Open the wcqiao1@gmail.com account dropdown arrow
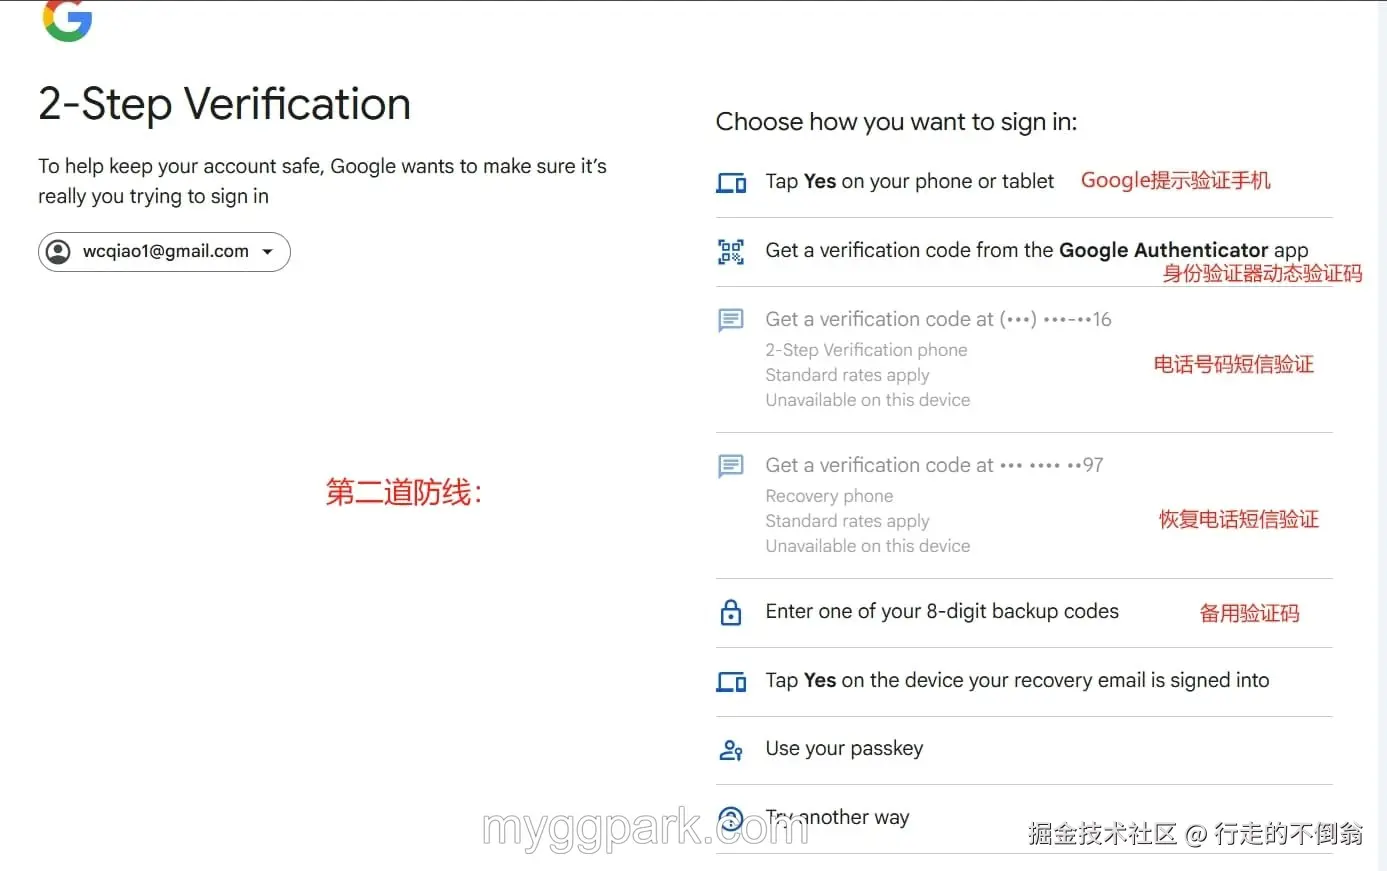This screenshot has height=871, width=1387. point(268,252)
